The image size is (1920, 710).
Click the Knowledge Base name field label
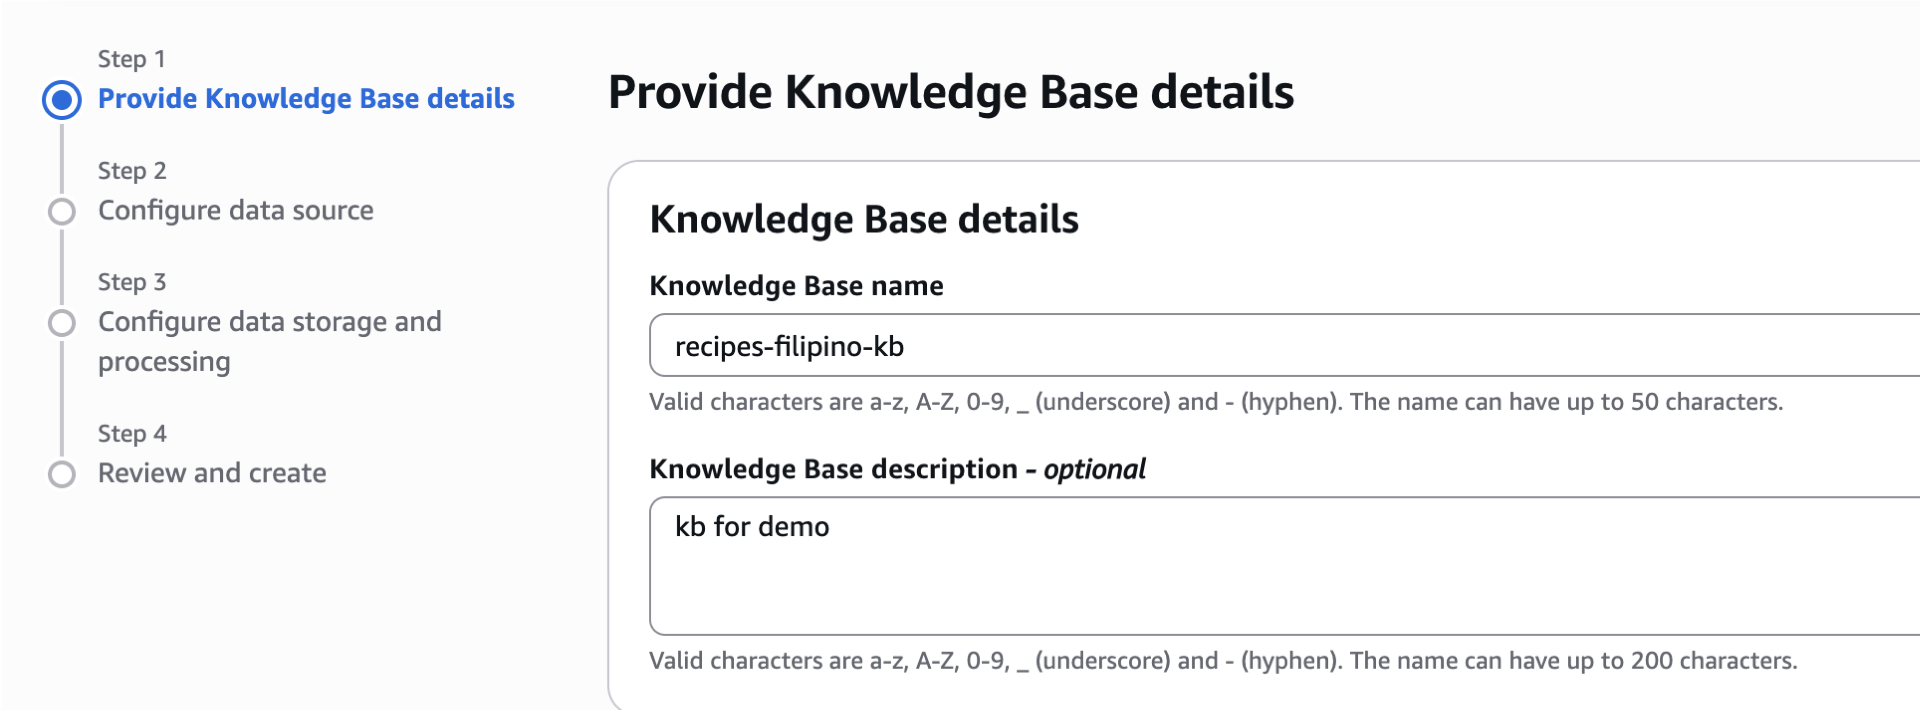796,286
